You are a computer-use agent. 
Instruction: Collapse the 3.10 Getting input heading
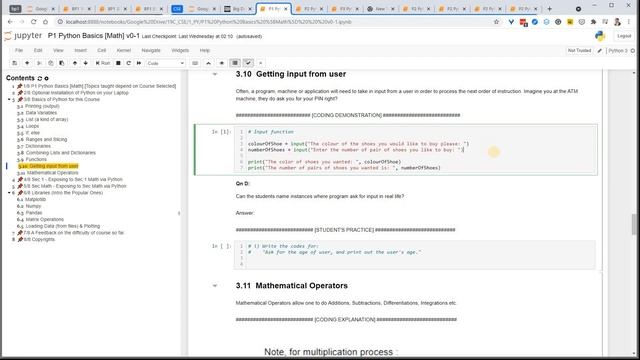pos(215,74)
